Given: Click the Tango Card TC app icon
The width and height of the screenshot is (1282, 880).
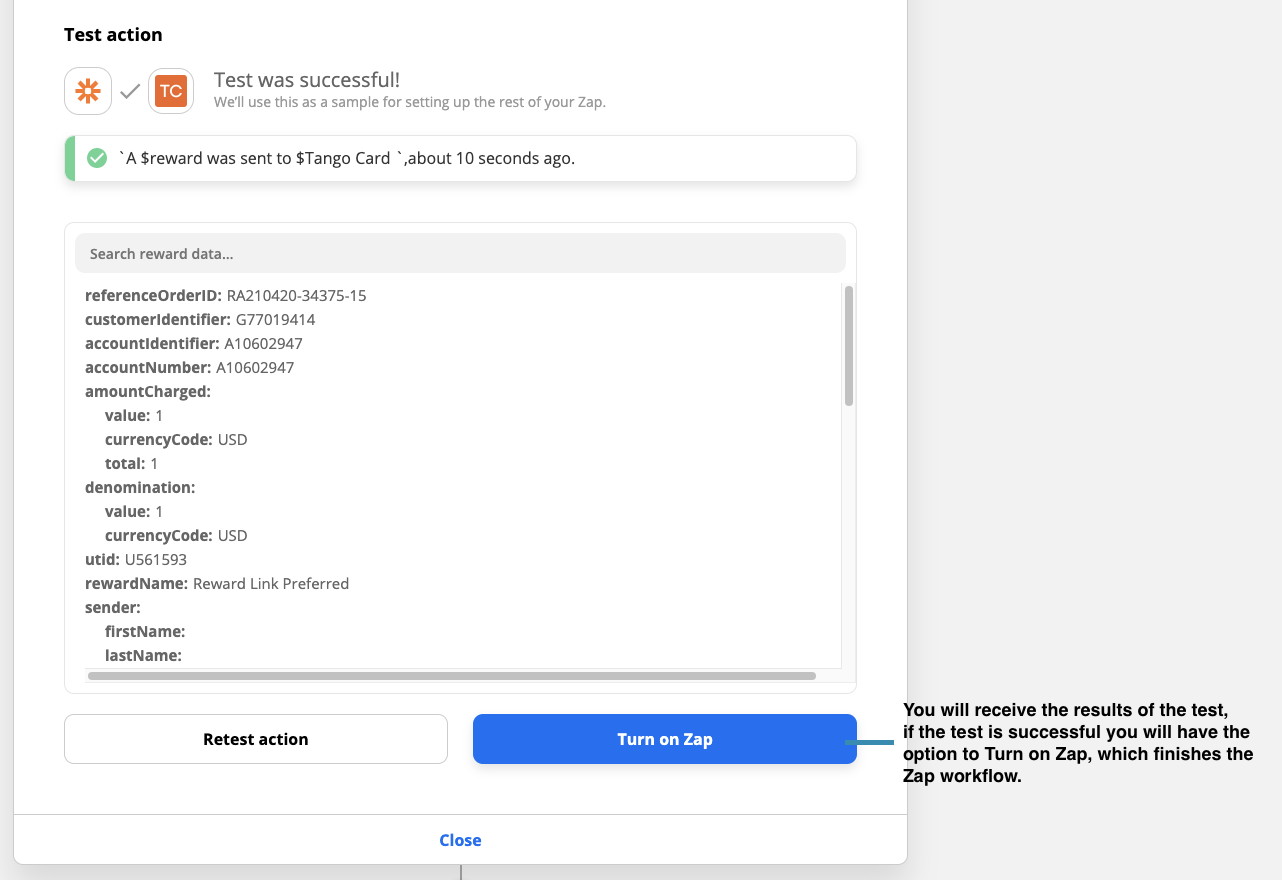Looking at the screenshot, I should 170,90.
